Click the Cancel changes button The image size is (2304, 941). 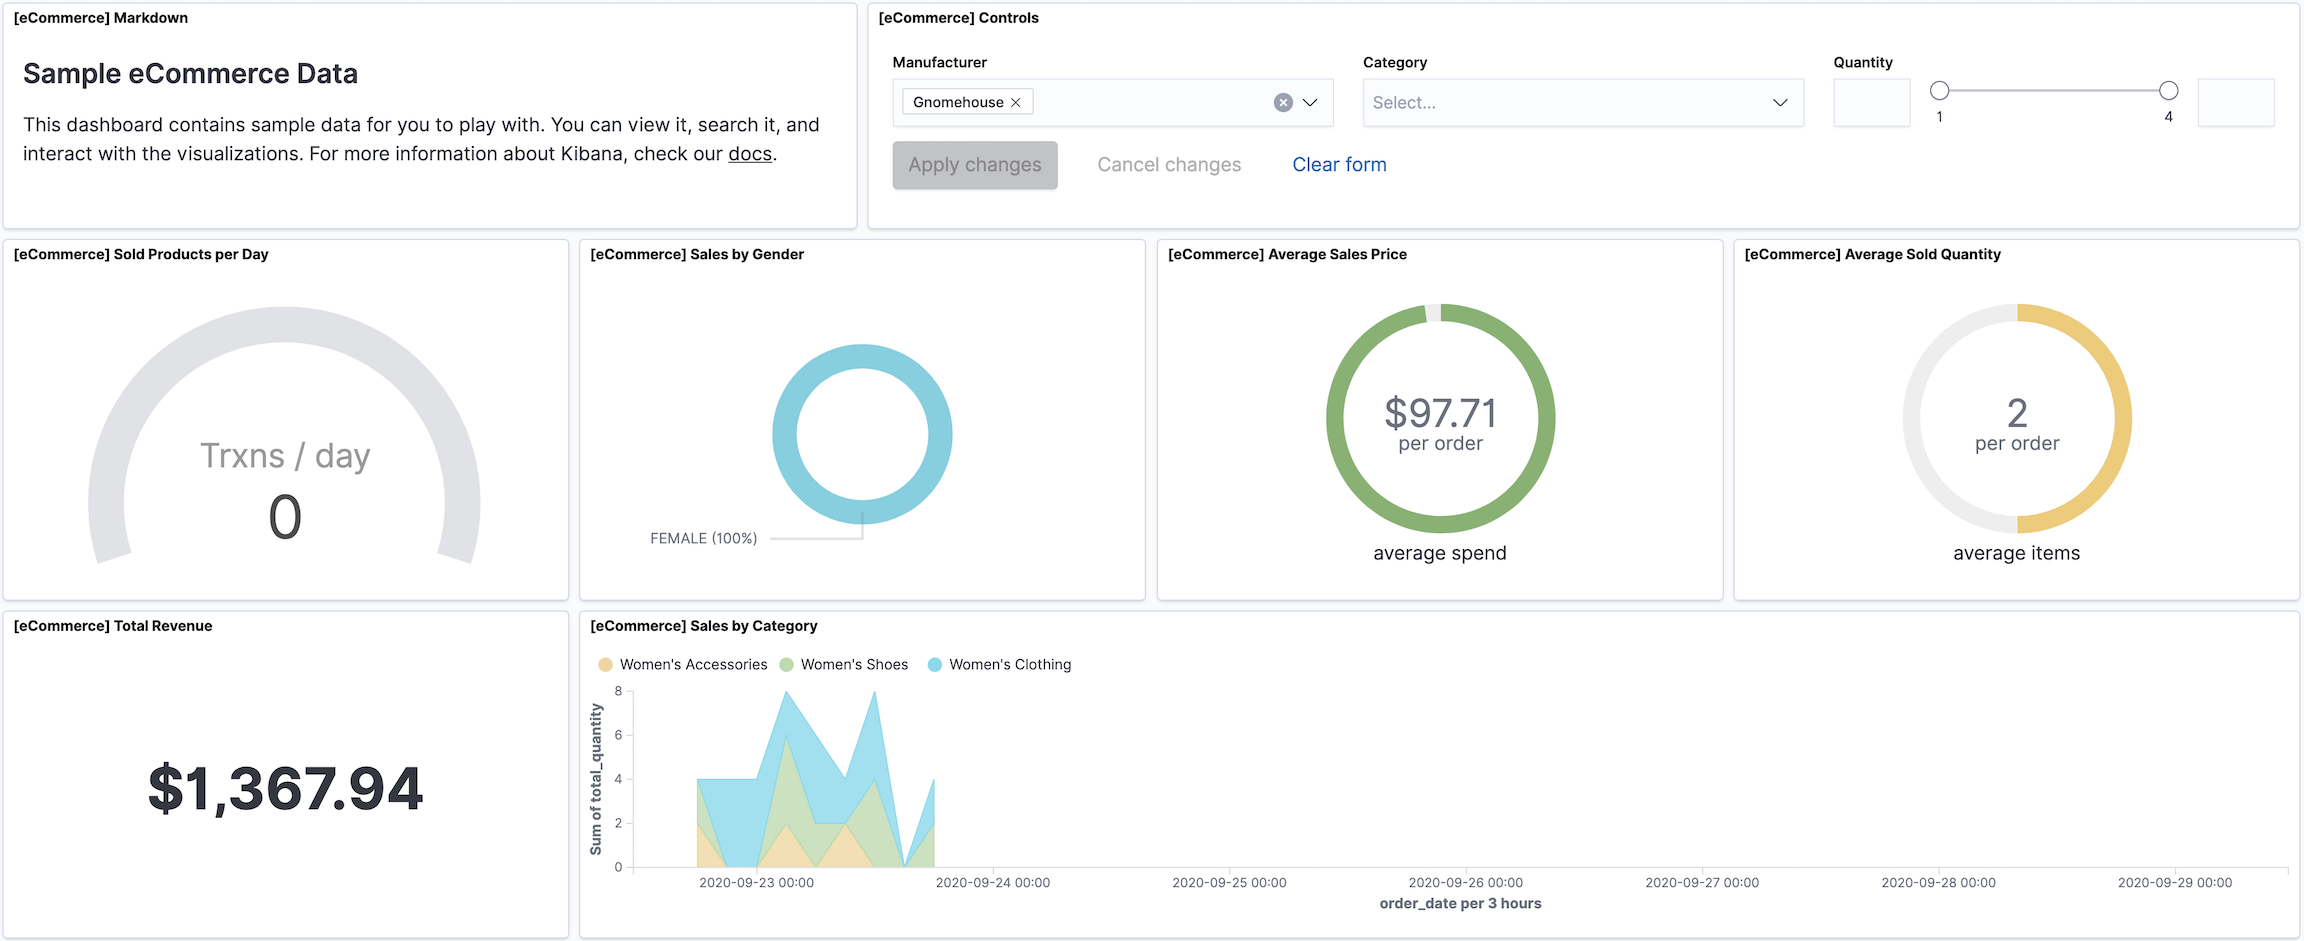1168,165
